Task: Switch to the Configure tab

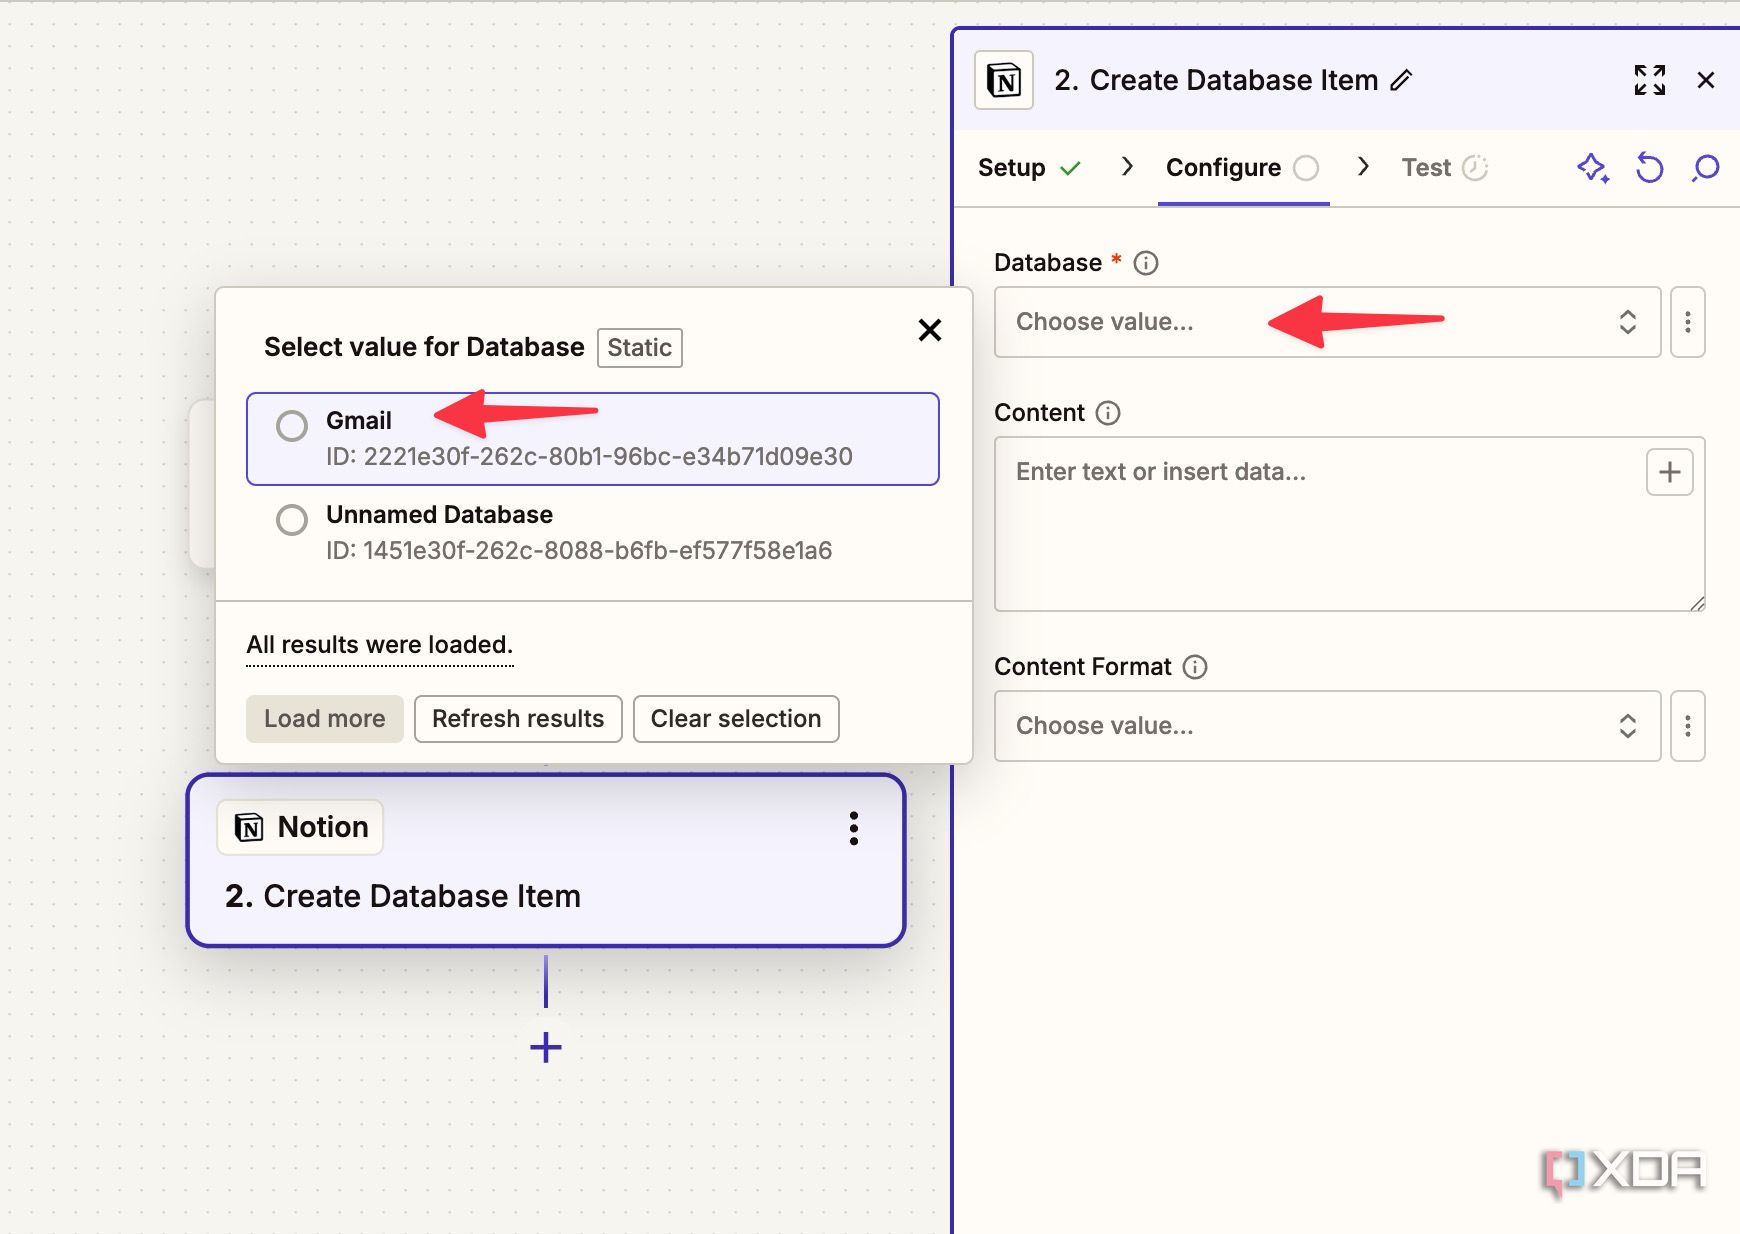Action: coord(1242,167)
